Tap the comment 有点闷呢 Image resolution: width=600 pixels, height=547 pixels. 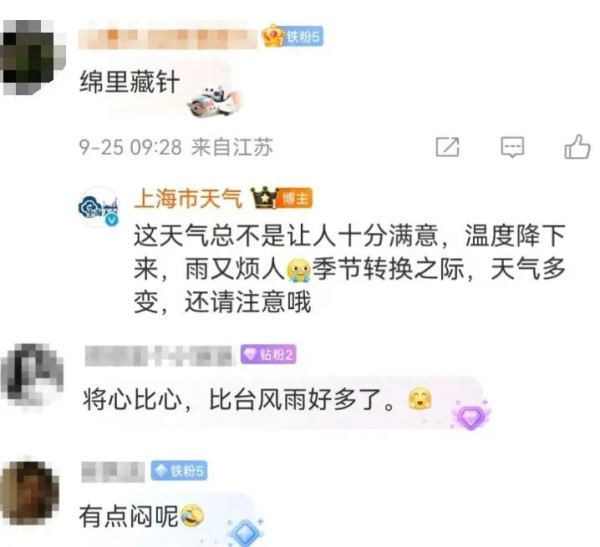[129, 516]
